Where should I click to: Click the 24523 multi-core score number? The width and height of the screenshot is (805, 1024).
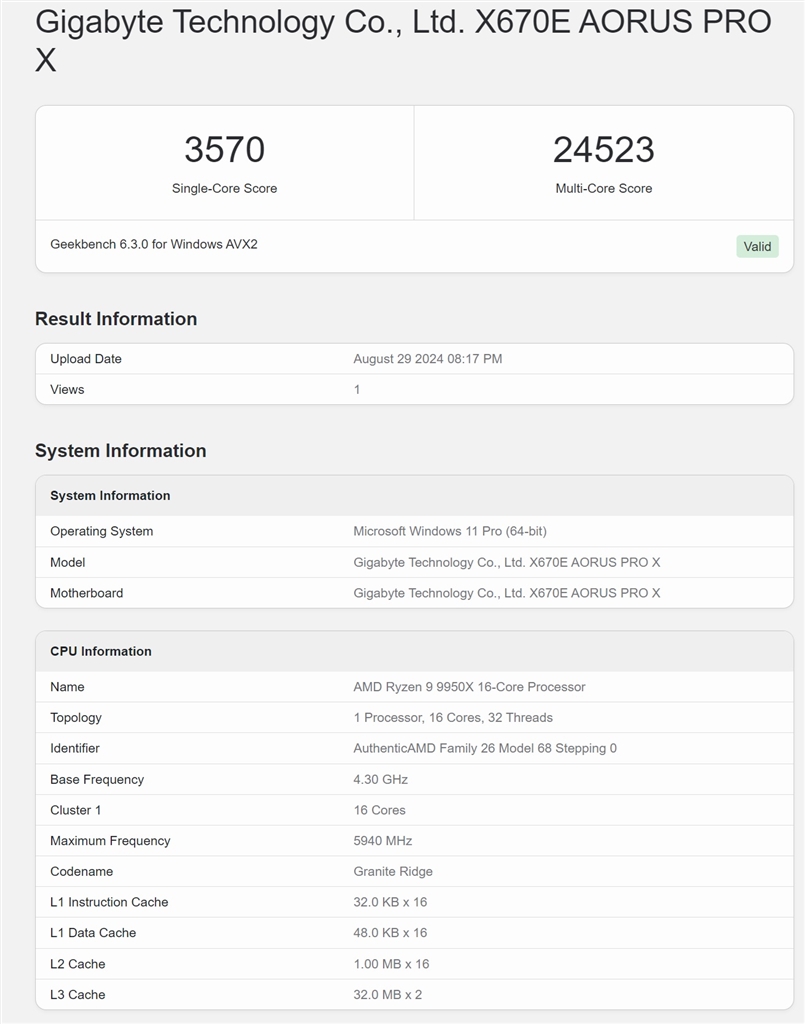click(x=603, y=150)
